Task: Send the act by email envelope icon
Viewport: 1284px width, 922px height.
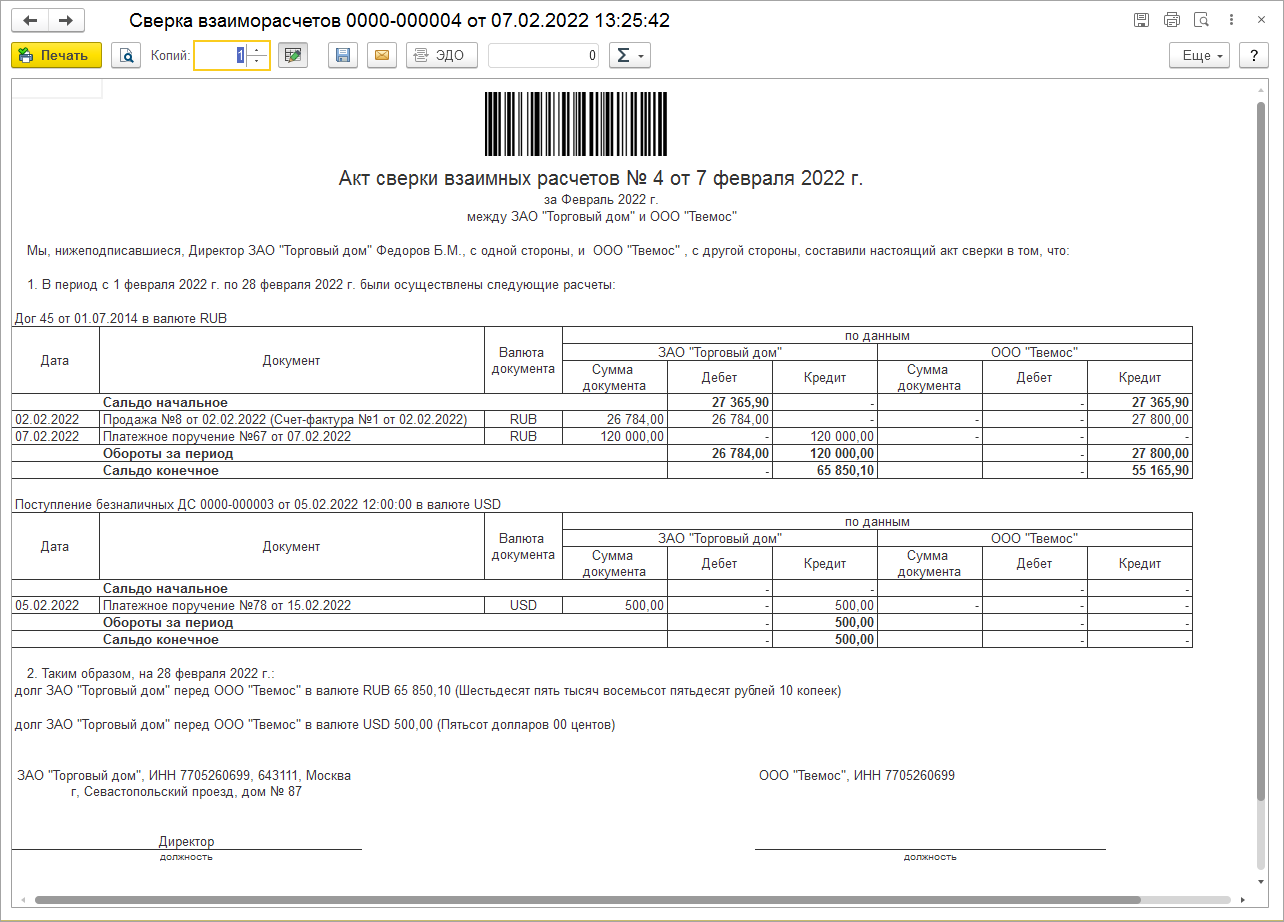Action: pyautogui.click(x=381, y=55)
